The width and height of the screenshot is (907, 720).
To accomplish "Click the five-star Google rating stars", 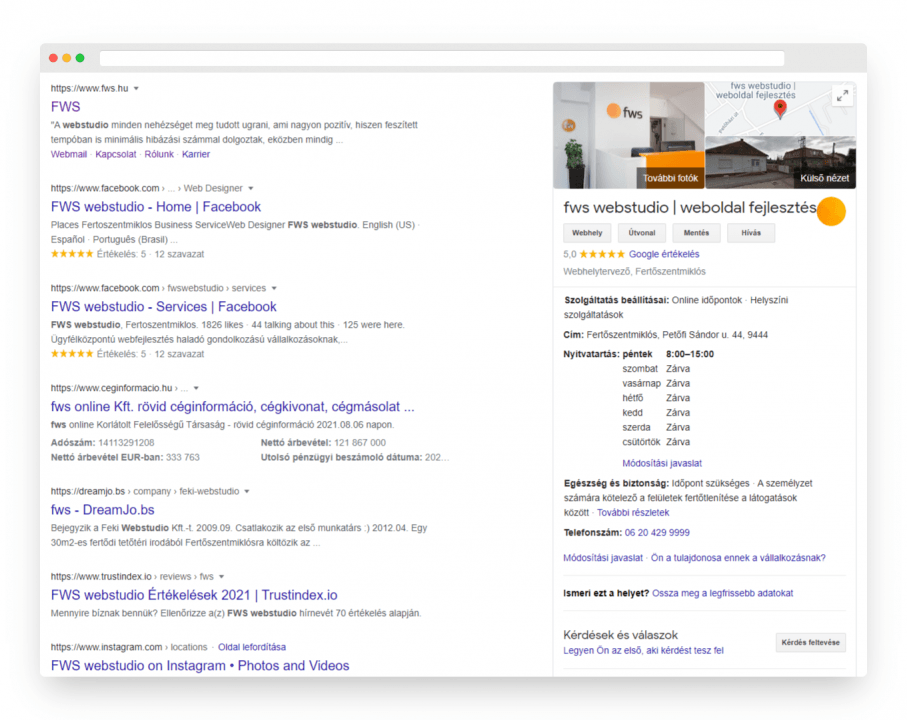I will click(x=602, y=254).
